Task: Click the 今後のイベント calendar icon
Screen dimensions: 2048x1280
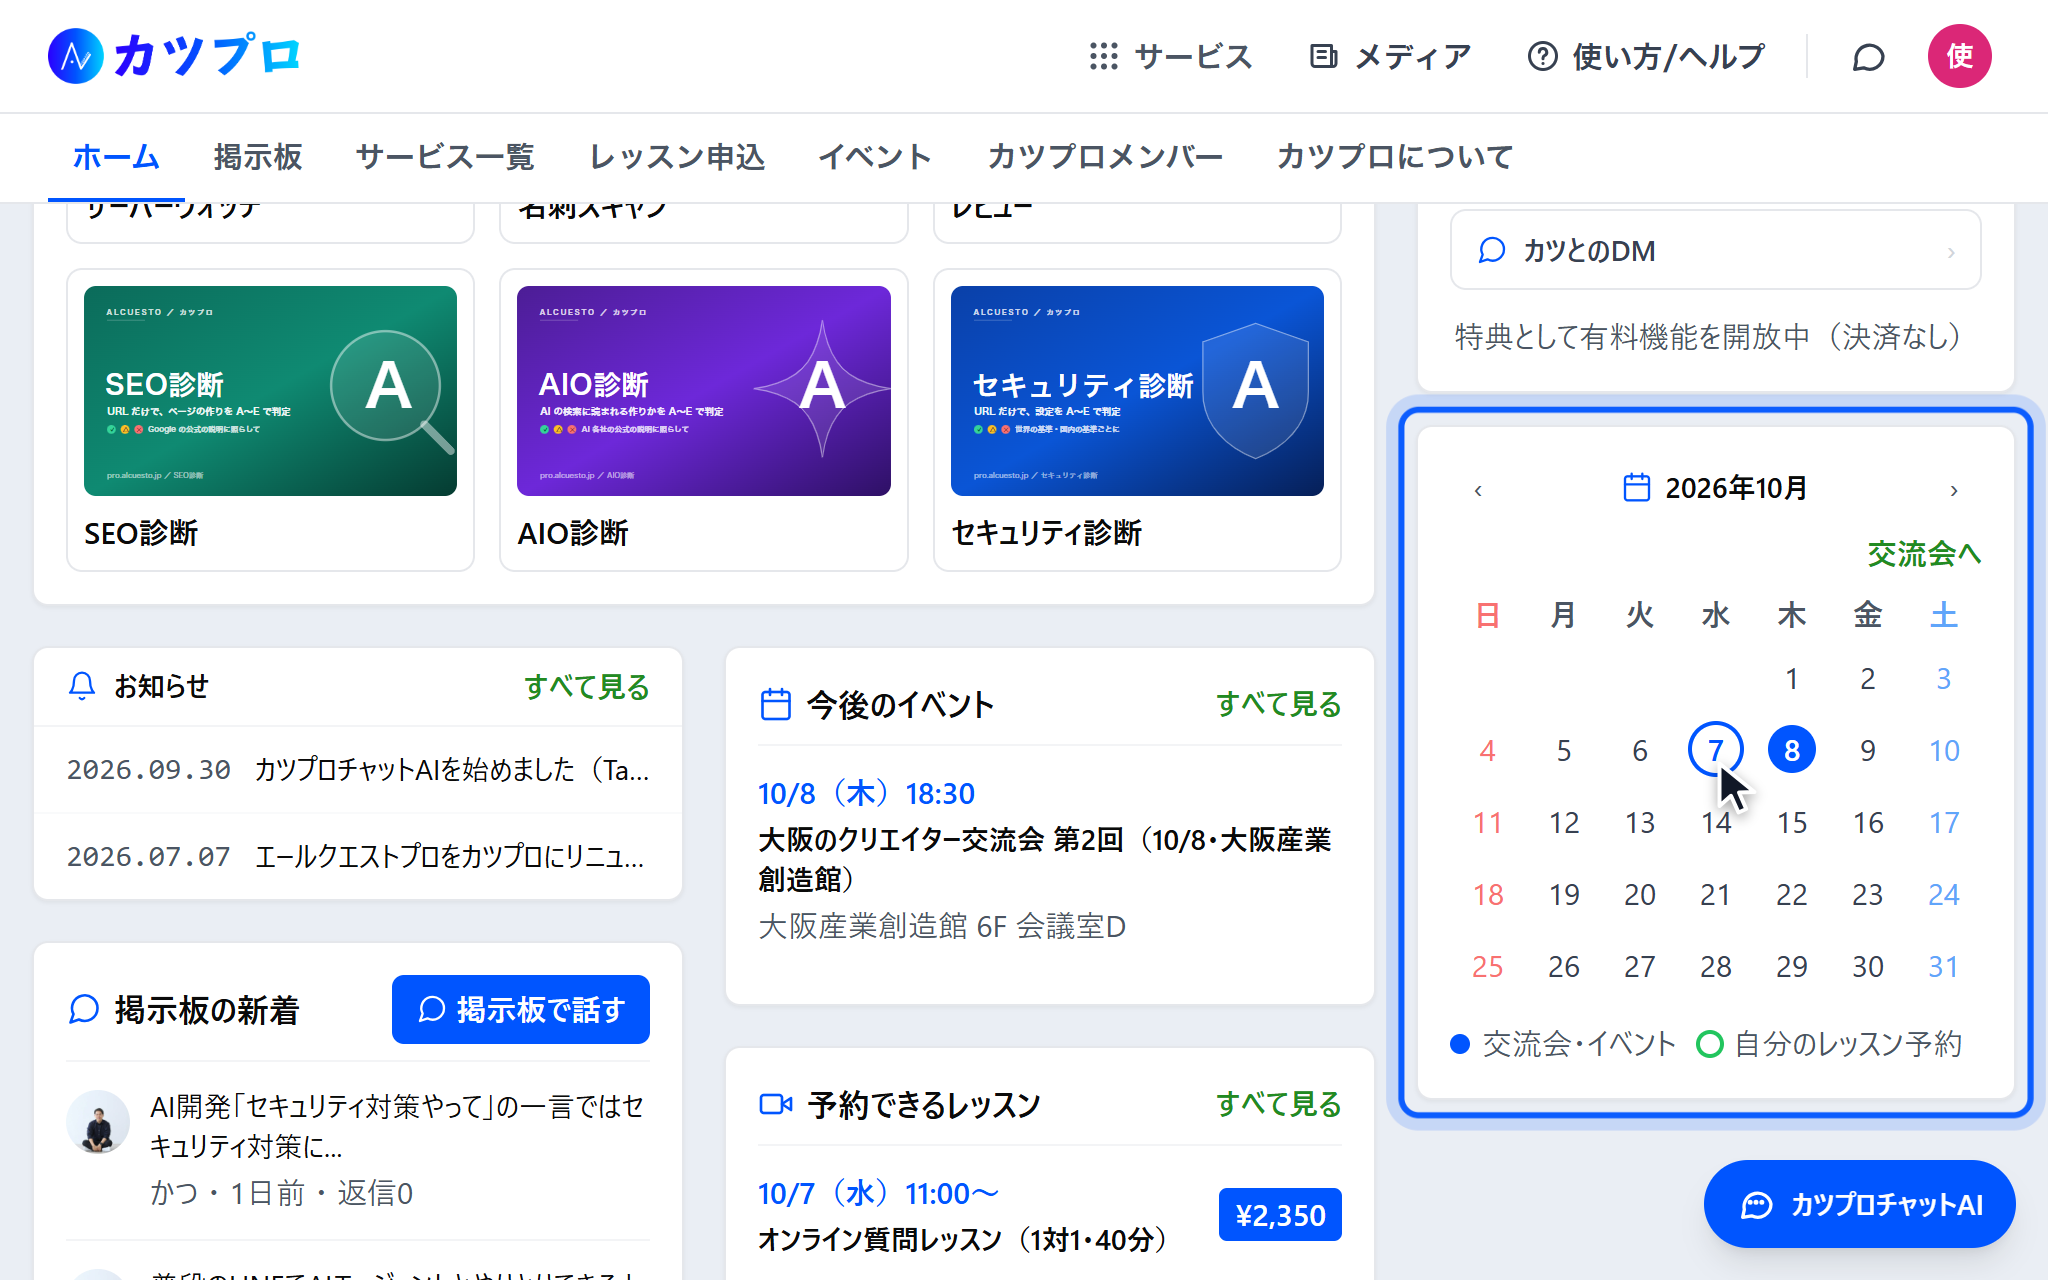Action: (776, 704)
